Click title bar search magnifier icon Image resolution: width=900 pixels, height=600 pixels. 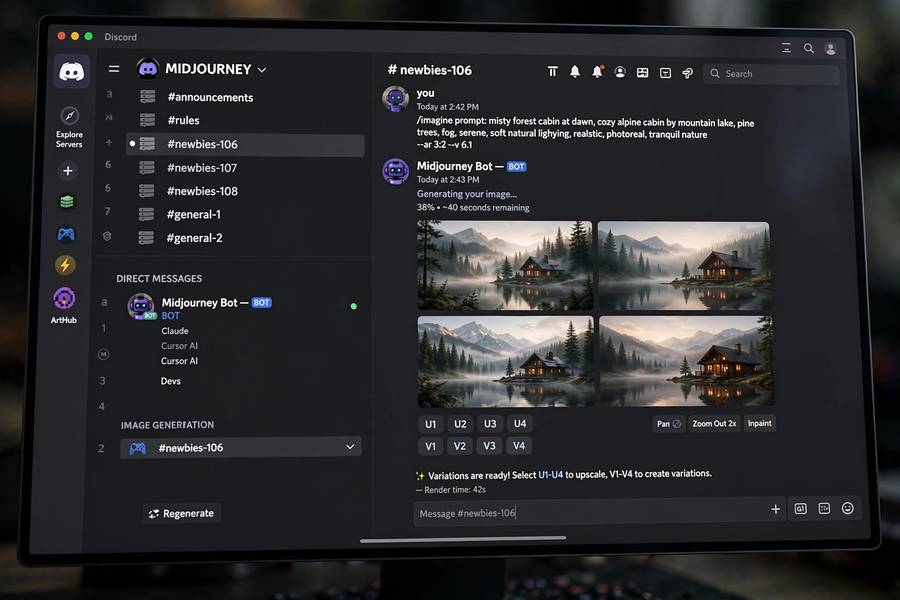[808, 48]
